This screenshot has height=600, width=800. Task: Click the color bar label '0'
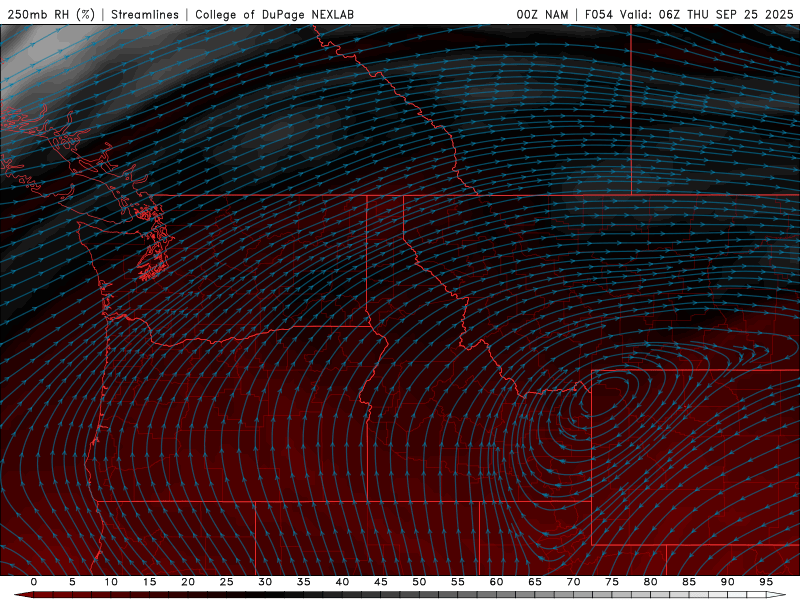34,582
